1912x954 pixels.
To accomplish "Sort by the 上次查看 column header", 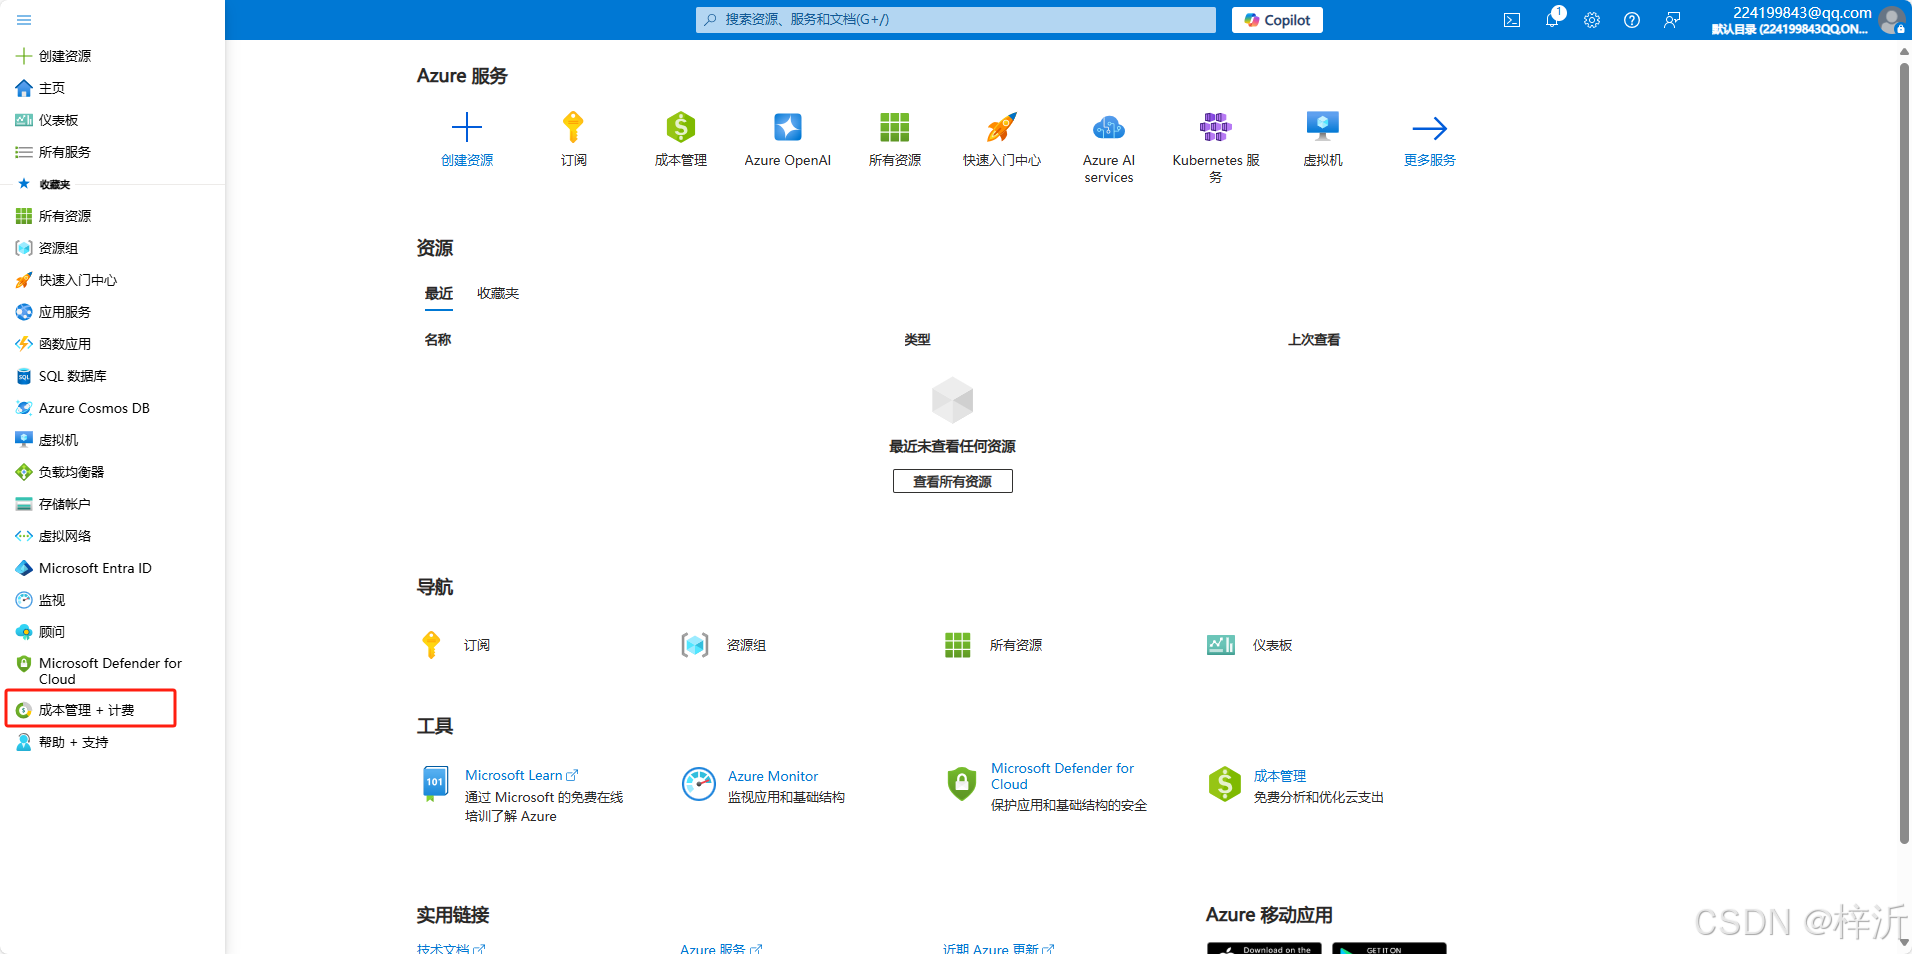I will [1314, 340].
